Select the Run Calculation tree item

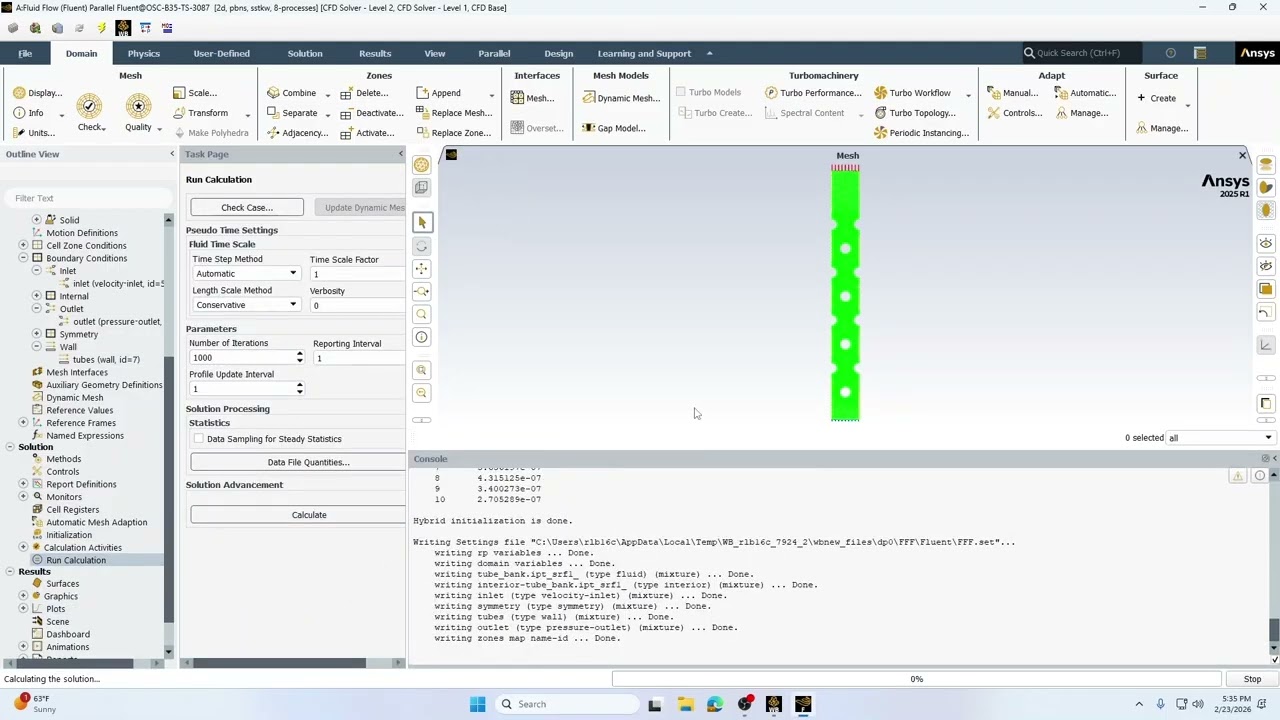(x=75, y=560)
